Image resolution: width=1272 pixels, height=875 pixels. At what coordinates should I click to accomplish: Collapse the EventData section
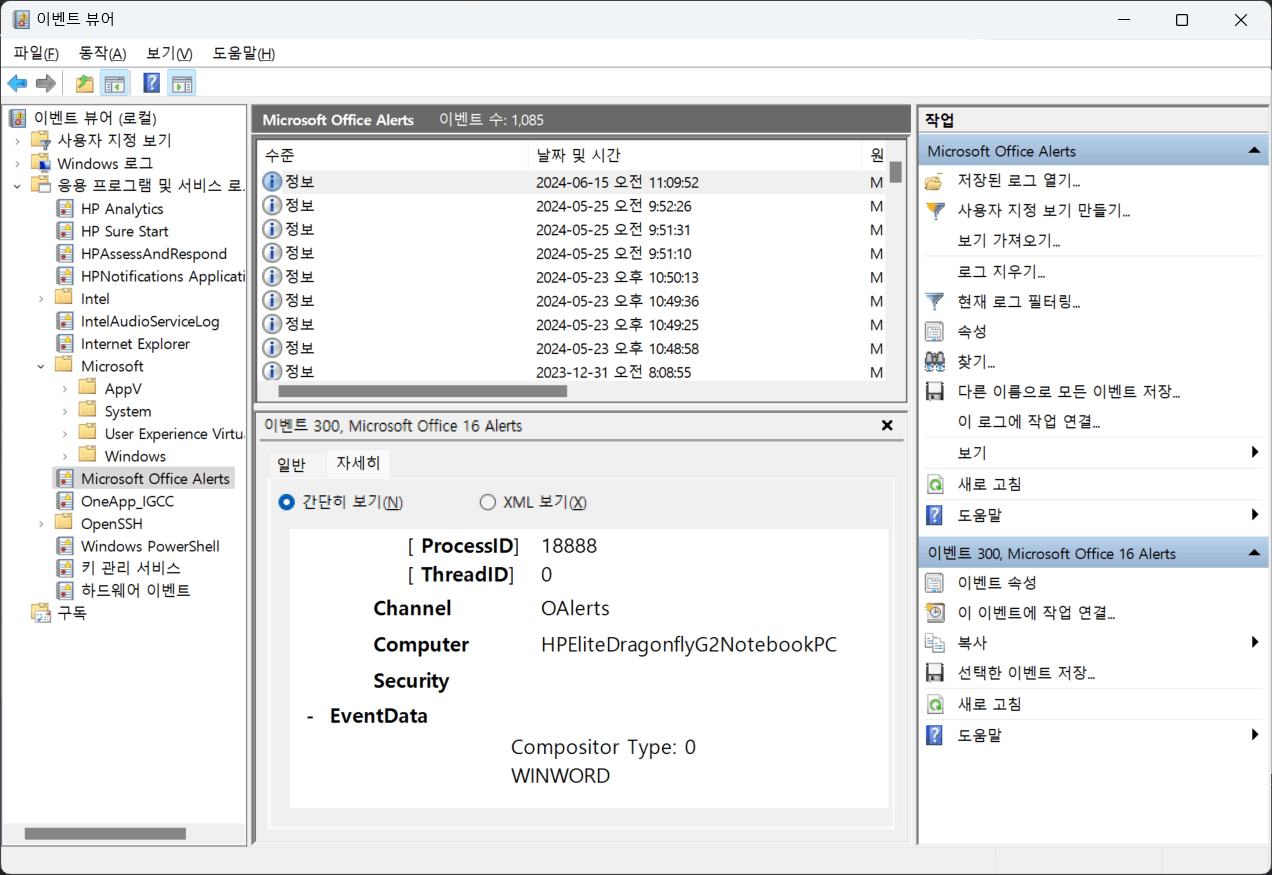pos(312,716)
